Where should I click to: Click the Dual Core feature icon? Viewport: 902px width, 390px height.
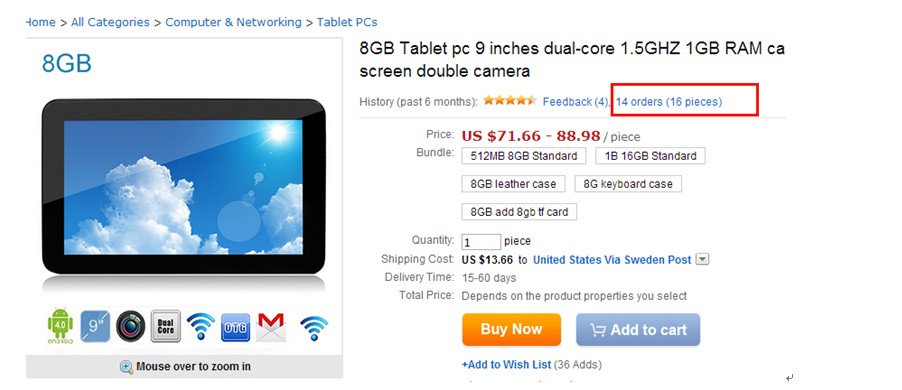click(x=166, y=326)
